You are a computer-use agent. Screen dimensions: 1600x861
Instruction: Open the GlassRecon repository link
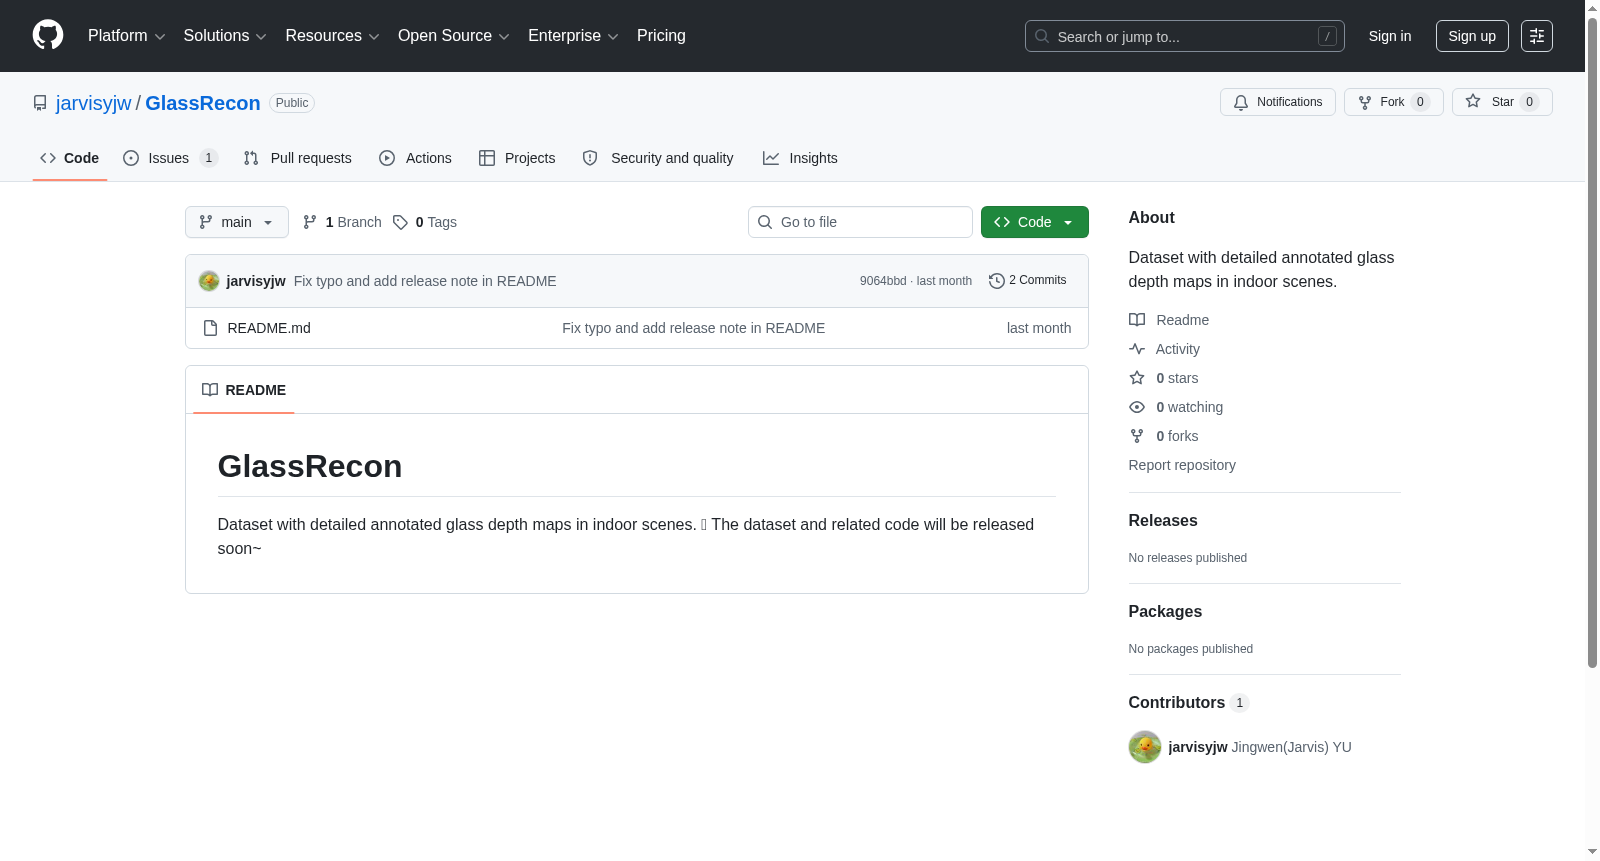pos(203,103)
